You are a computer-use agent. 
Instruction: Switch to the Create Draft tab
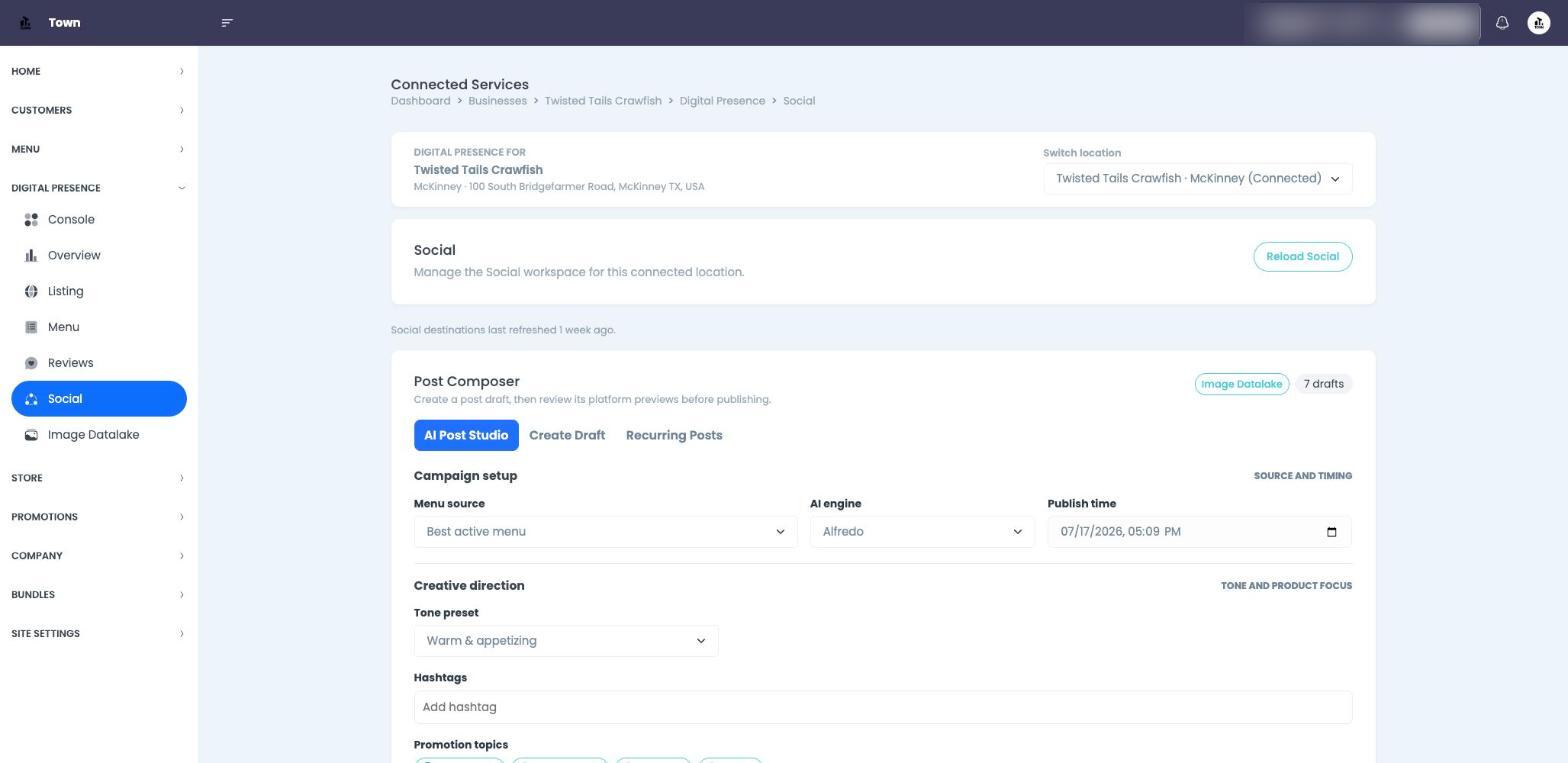pyautogui.click(x=567, y=436)
